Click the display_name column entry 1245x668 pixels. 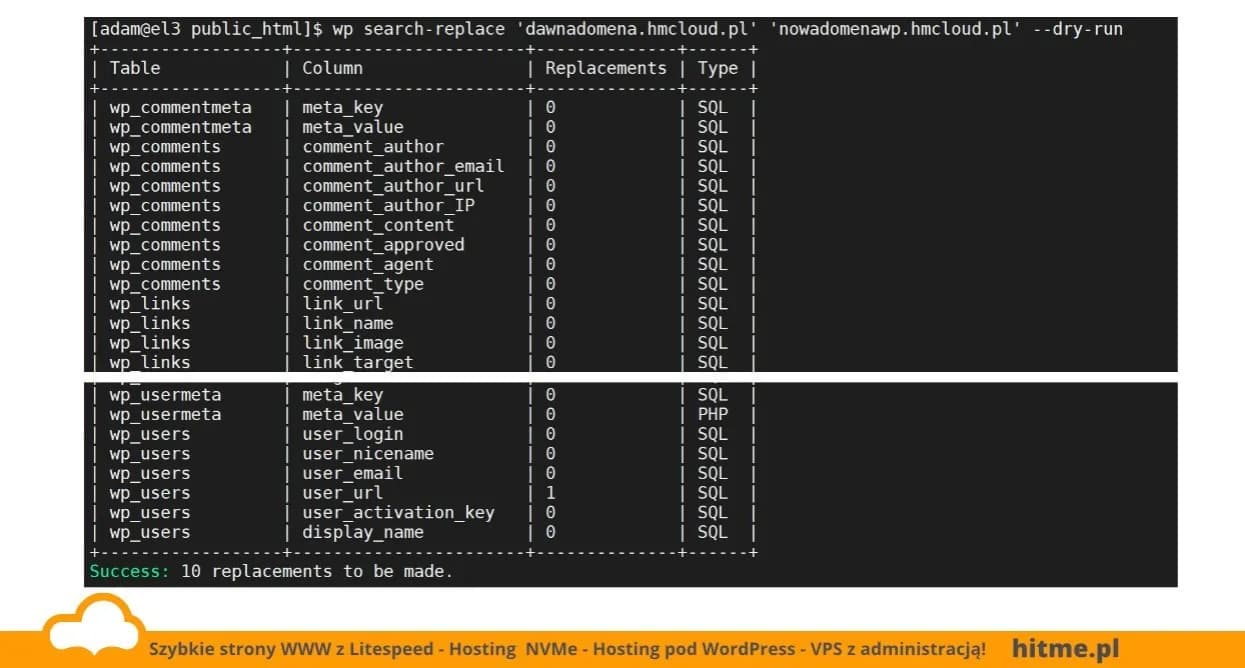(362, 532)
